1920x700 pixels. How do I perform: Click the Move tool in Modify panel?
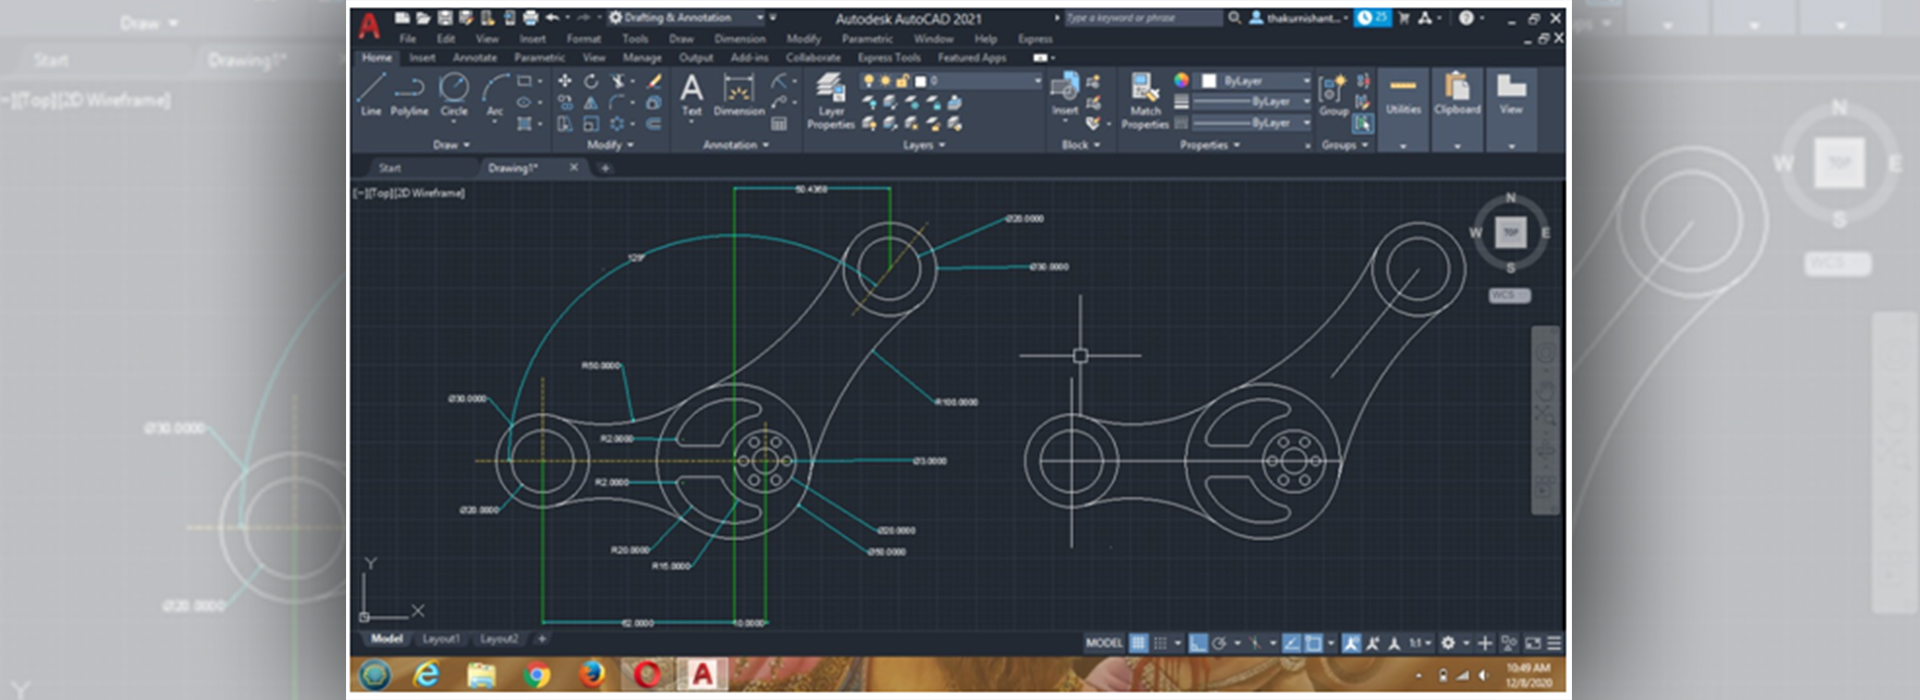point(565,81)
